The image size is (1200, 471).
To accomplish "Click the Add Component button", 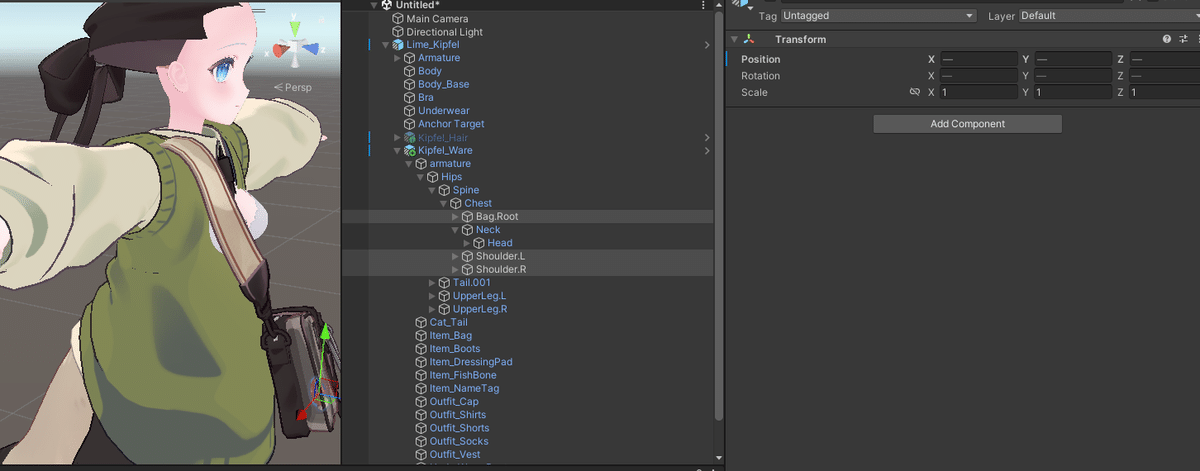I will pyautogui.click(x=967, y=124).
